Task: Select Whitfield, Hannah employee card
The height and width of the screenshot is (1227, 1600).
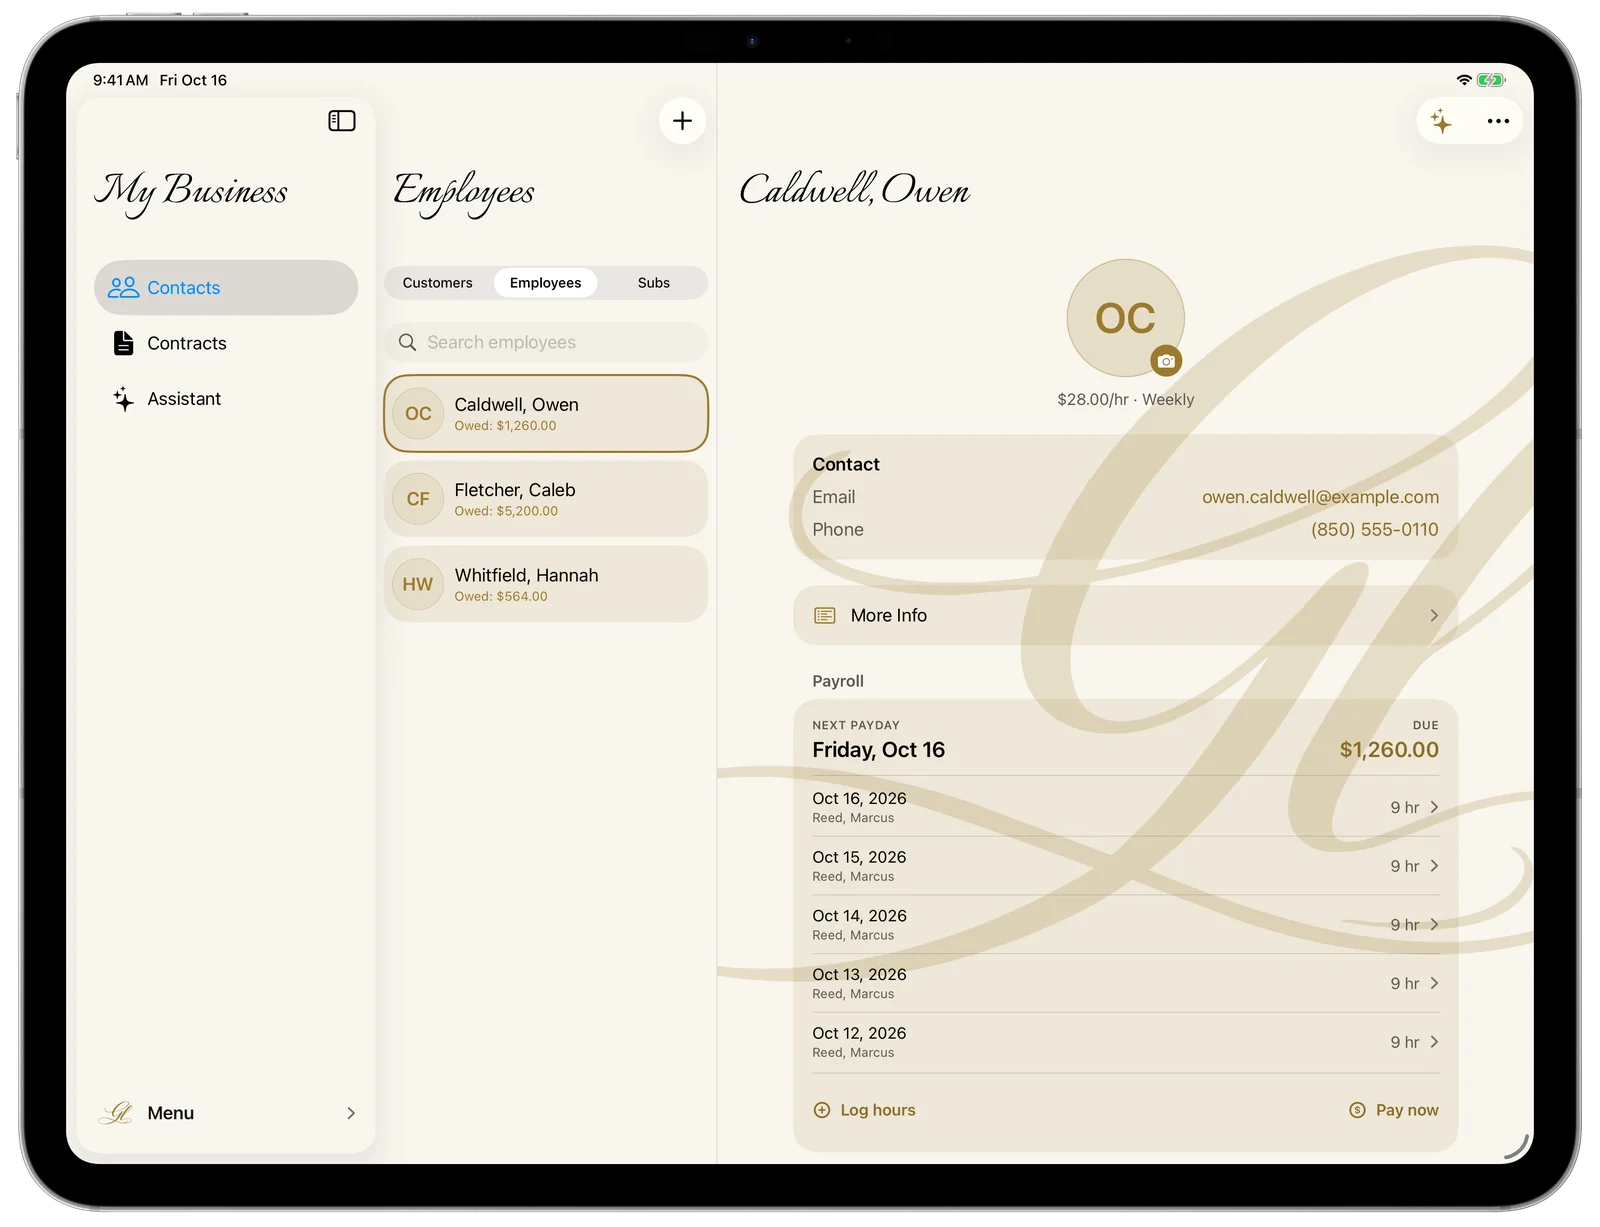Action: [x=546, y=584]
